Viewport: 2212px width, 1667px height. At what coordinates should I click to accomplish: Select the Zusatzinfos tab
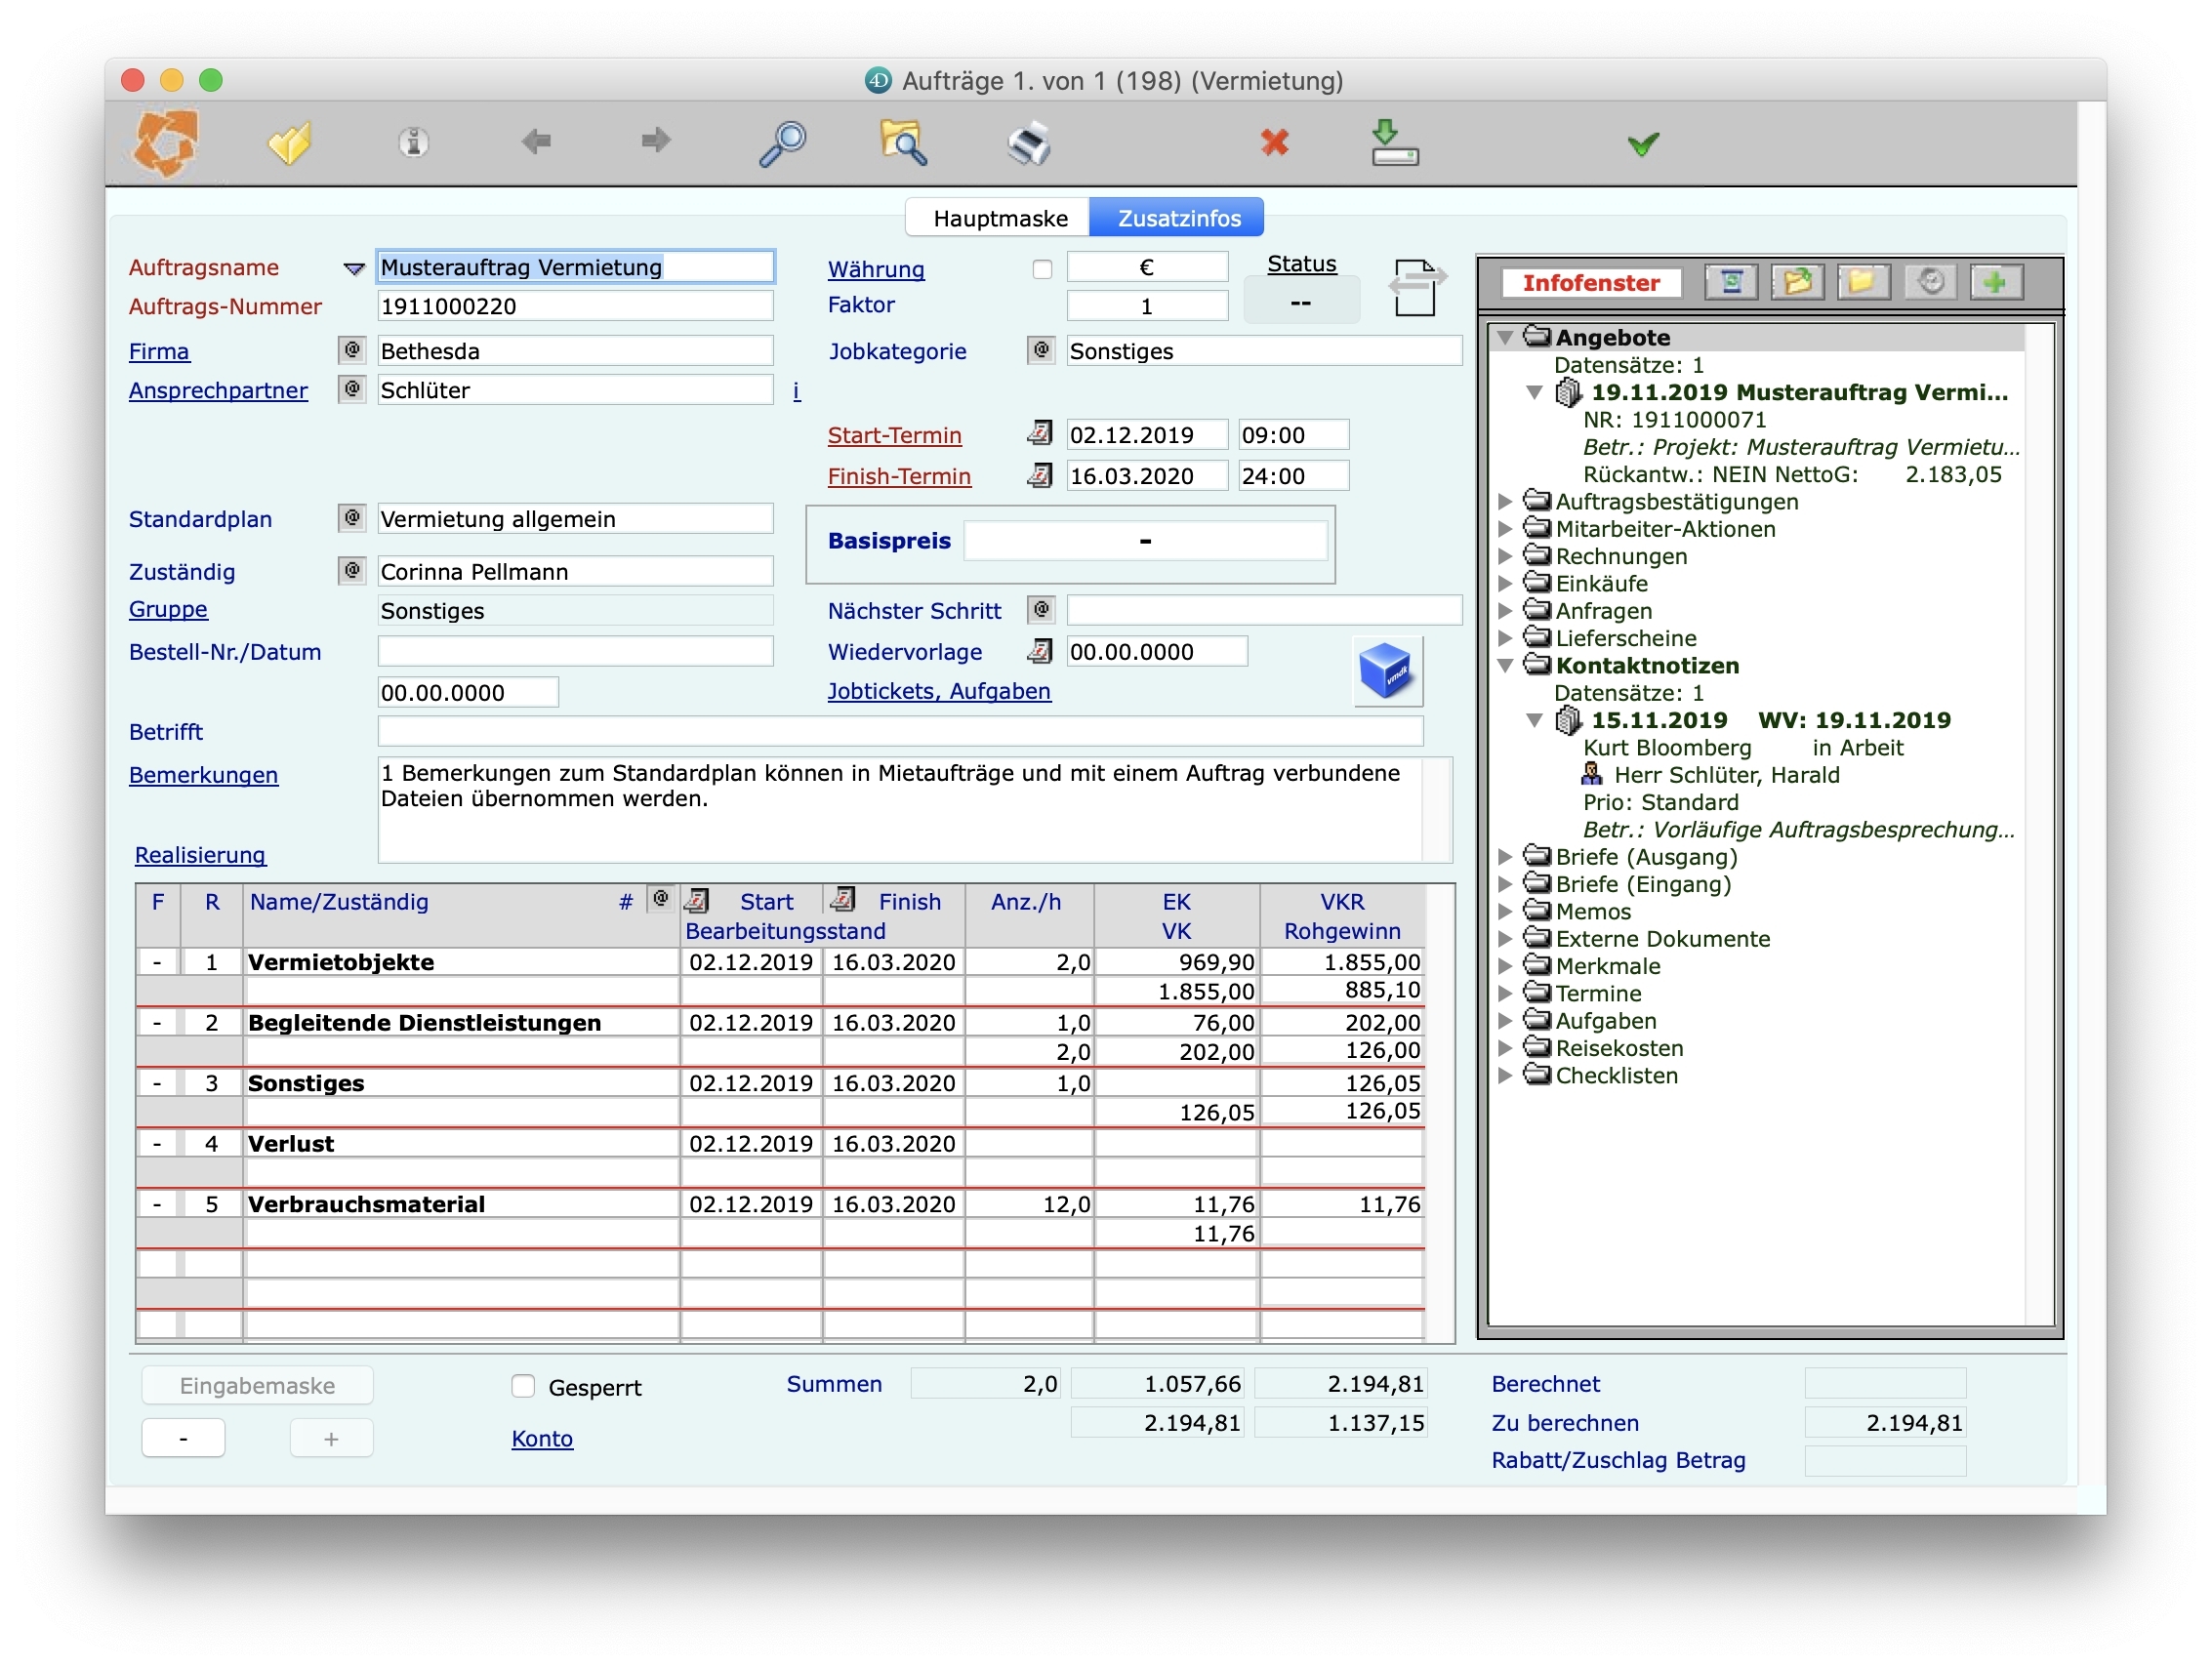coord(1178,218)
